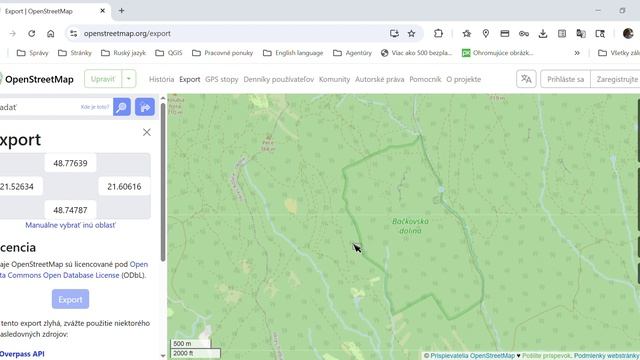Open the browser home page
Image resolution: width=640 pixels, height=360 pixels.
51,33
